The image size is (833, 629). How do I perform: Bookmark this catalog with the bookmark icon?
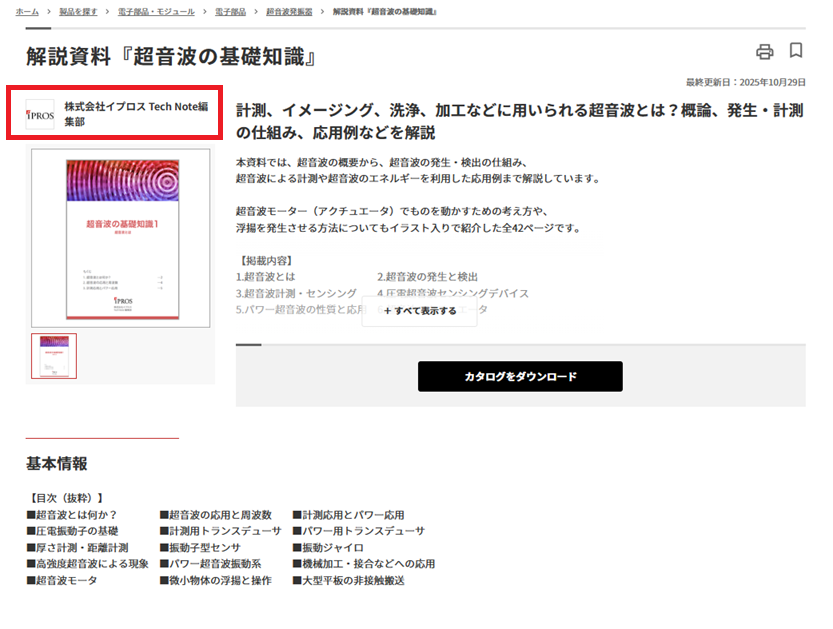coord(796,51)
